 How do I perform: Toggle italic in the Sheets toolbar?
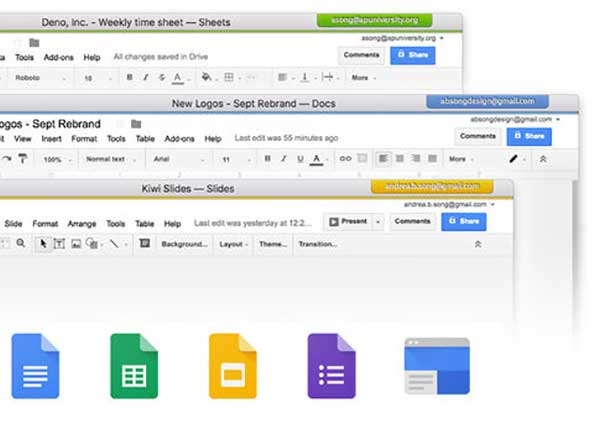pos(145,77)
